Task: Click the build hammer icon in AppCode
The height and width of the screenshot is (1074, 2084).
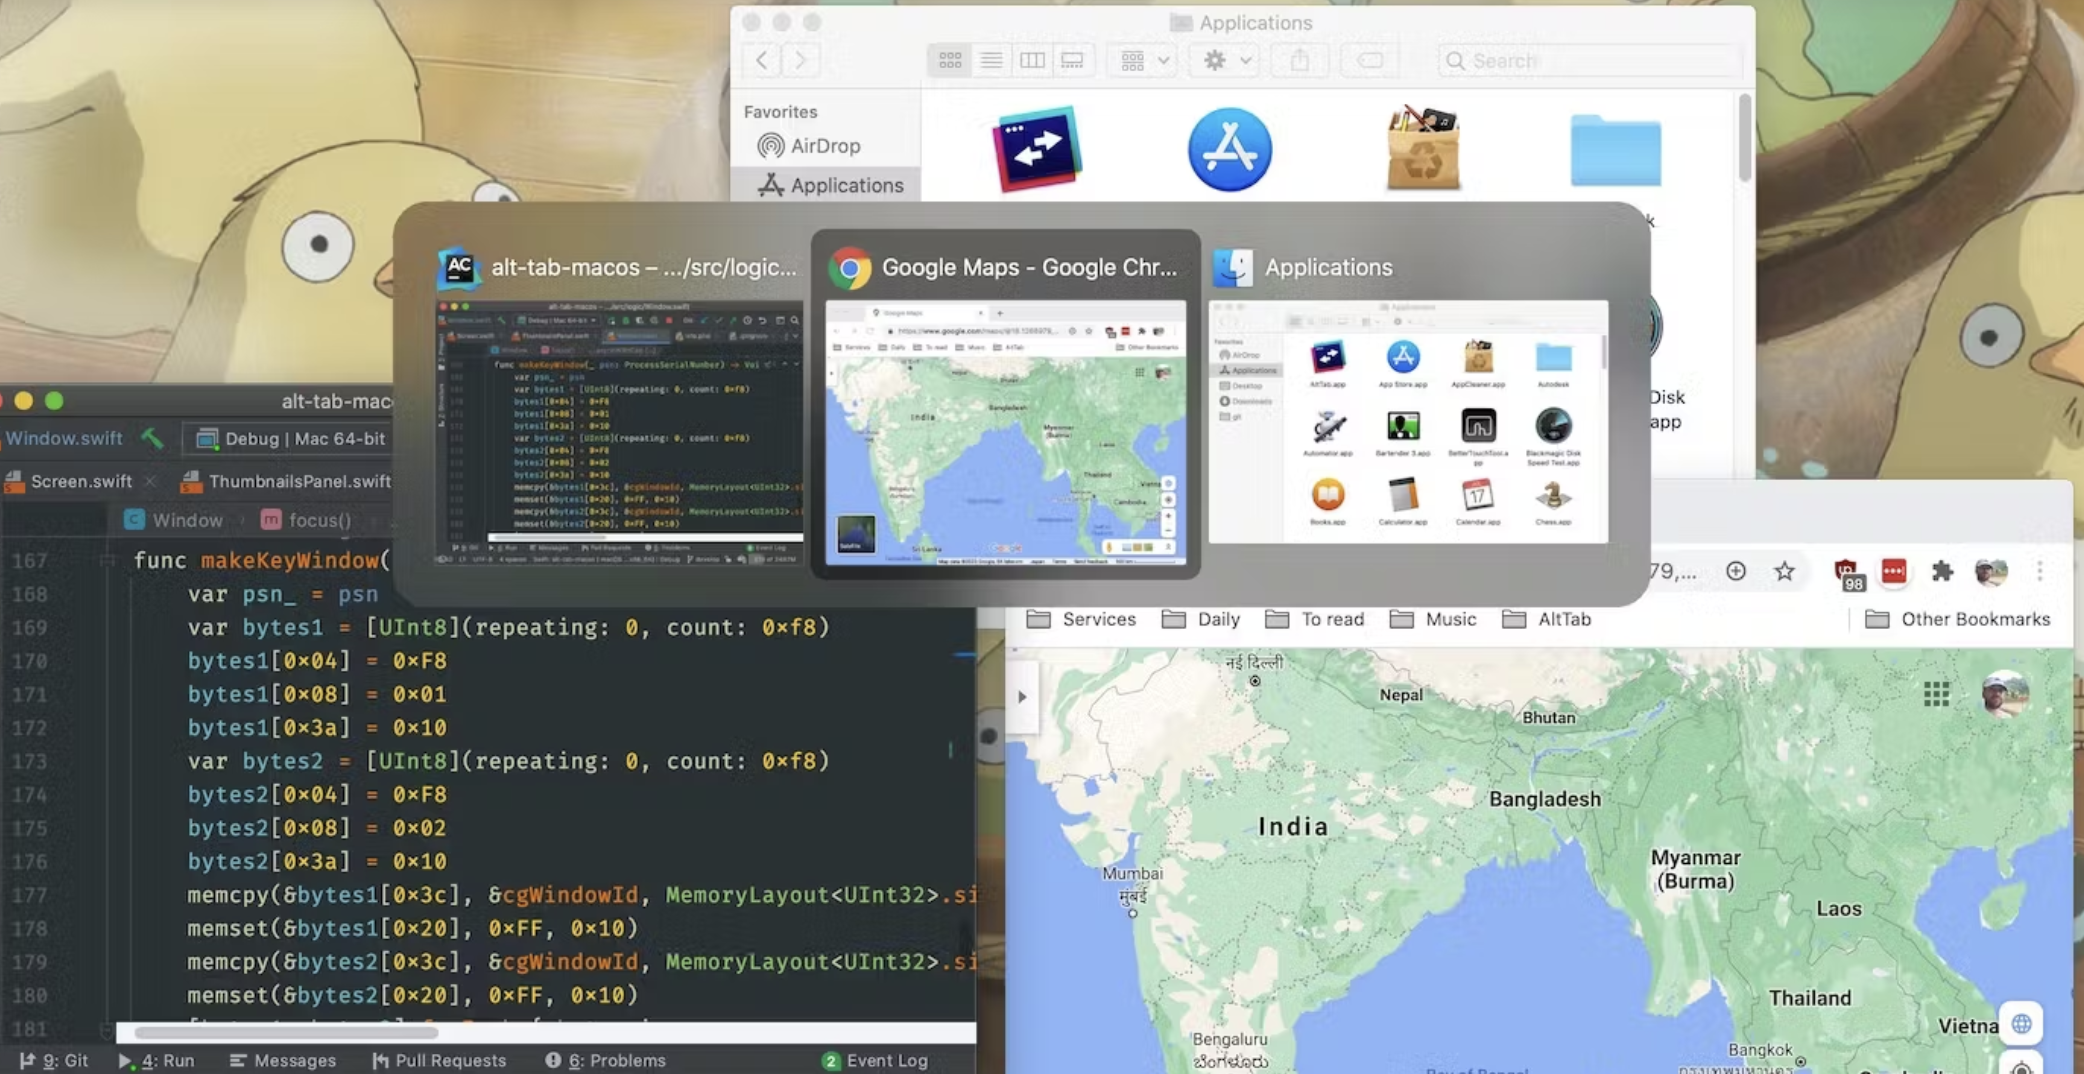Action: [152, 437]
